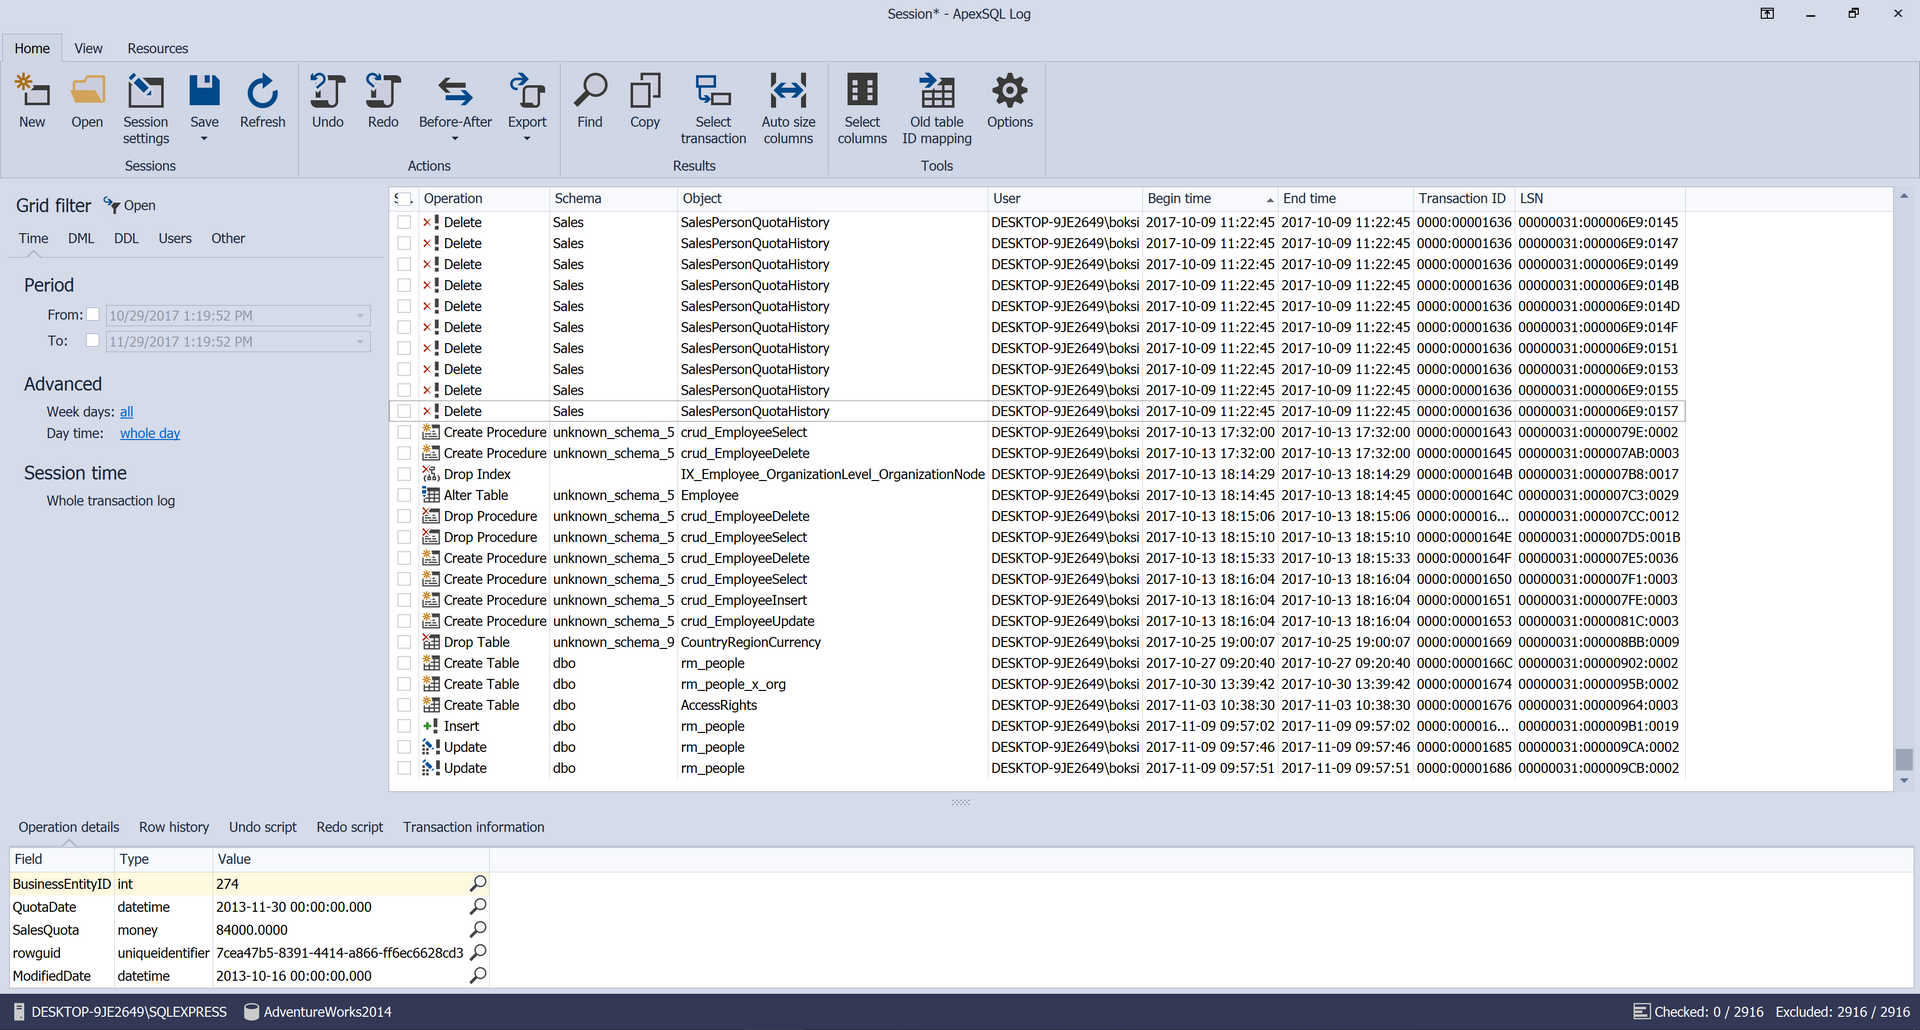
Task: Expand the From date dropdown
Action: point(360,315)
